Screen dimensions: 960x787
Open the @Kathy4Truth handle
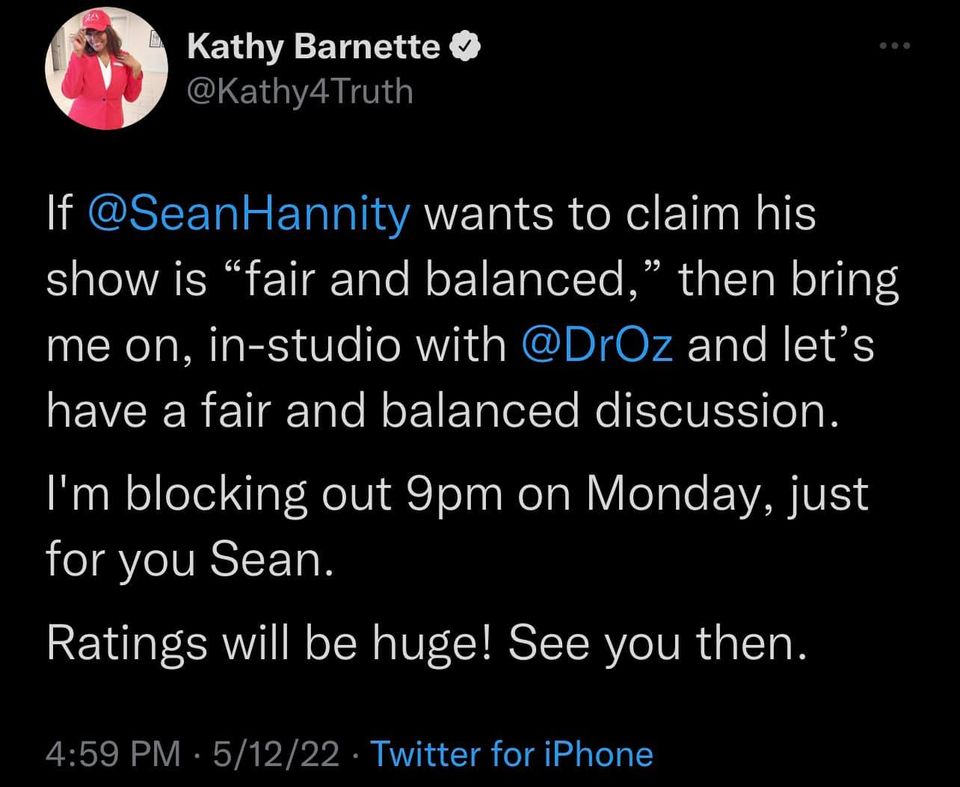[x=299, y=91]
